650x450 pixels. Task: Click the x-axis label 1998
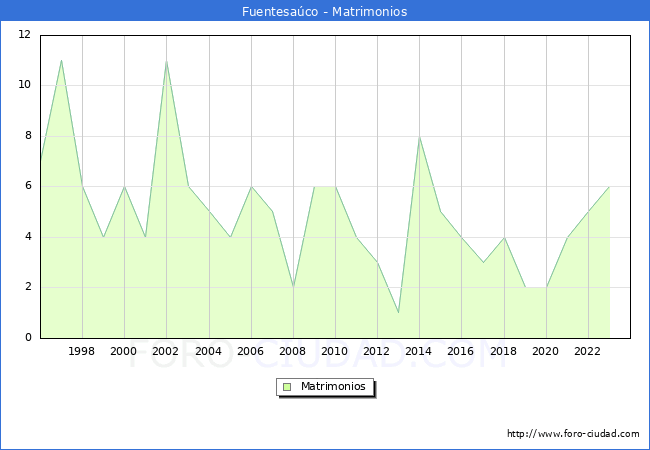82,351
